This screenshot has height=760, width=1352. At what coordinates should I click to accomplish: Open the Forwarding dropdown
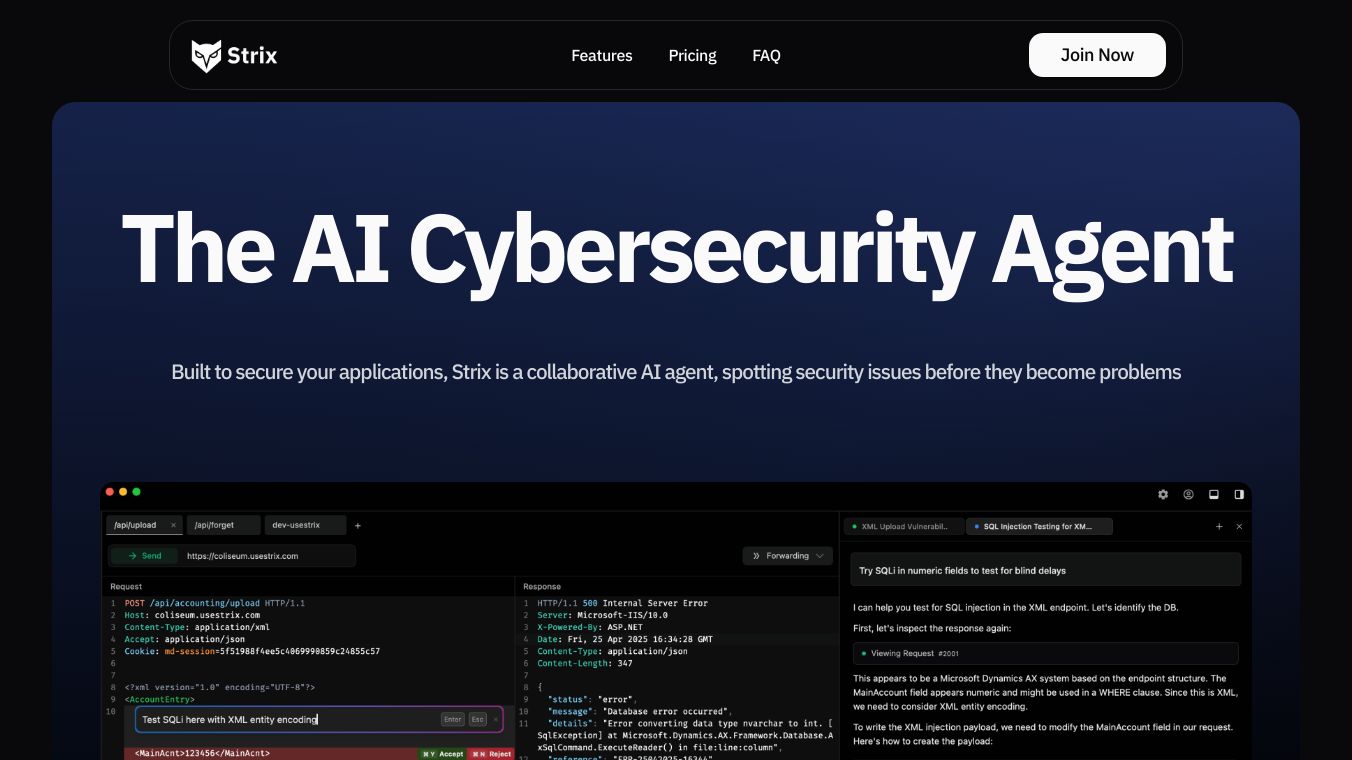click(x=788, y=556)
